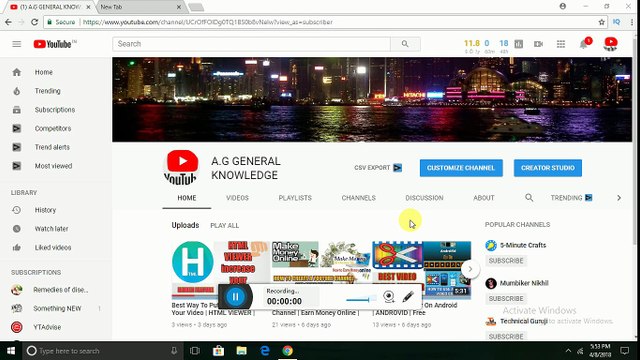Click the channel profile picture
Image resolution: width=640 pixels, height=360 pixels.
(181, 167)
